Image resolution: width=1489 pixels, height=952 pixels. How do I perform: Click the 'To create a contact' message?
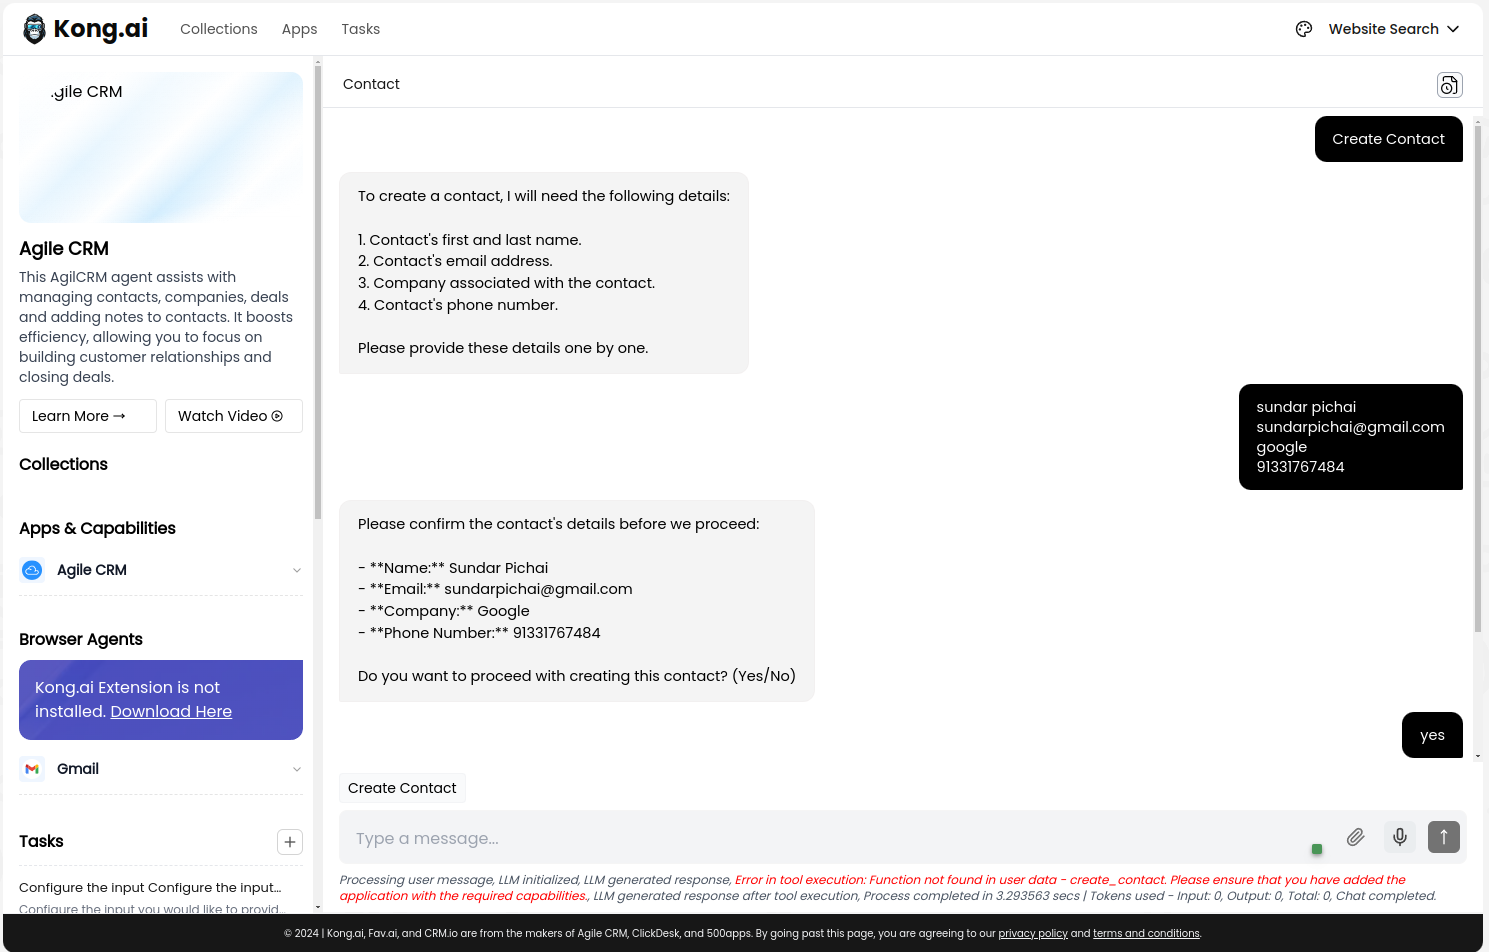click(544, 273)
